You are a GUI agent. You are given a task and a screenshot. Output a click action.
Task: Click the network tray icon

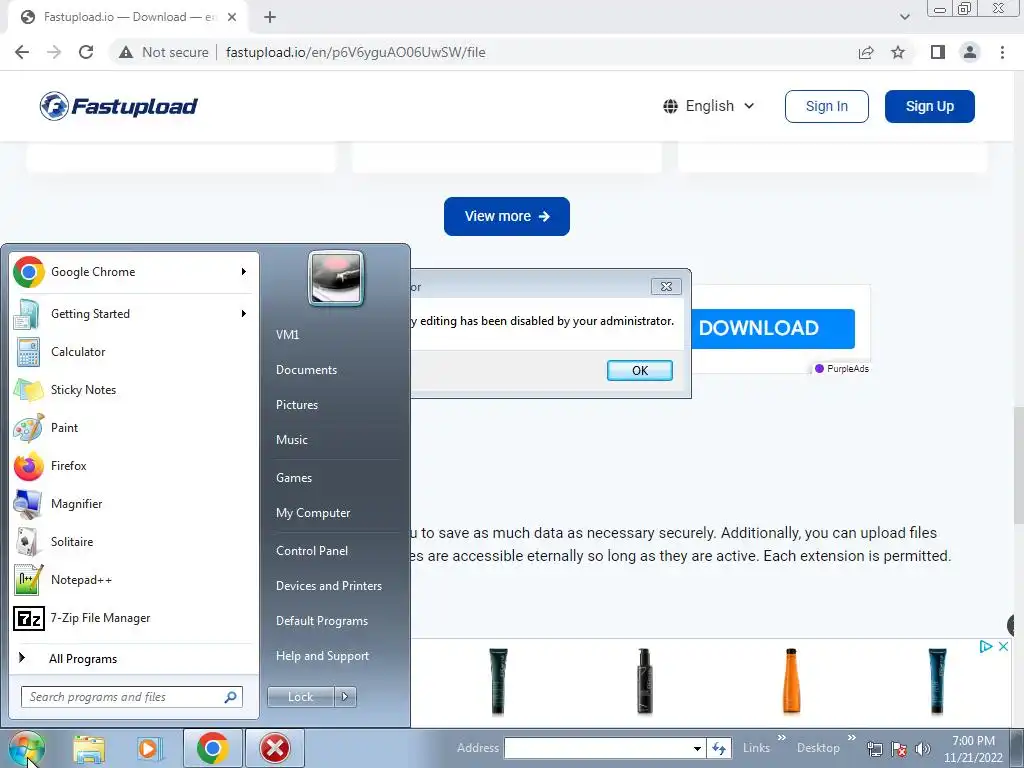tap(874, 749)
